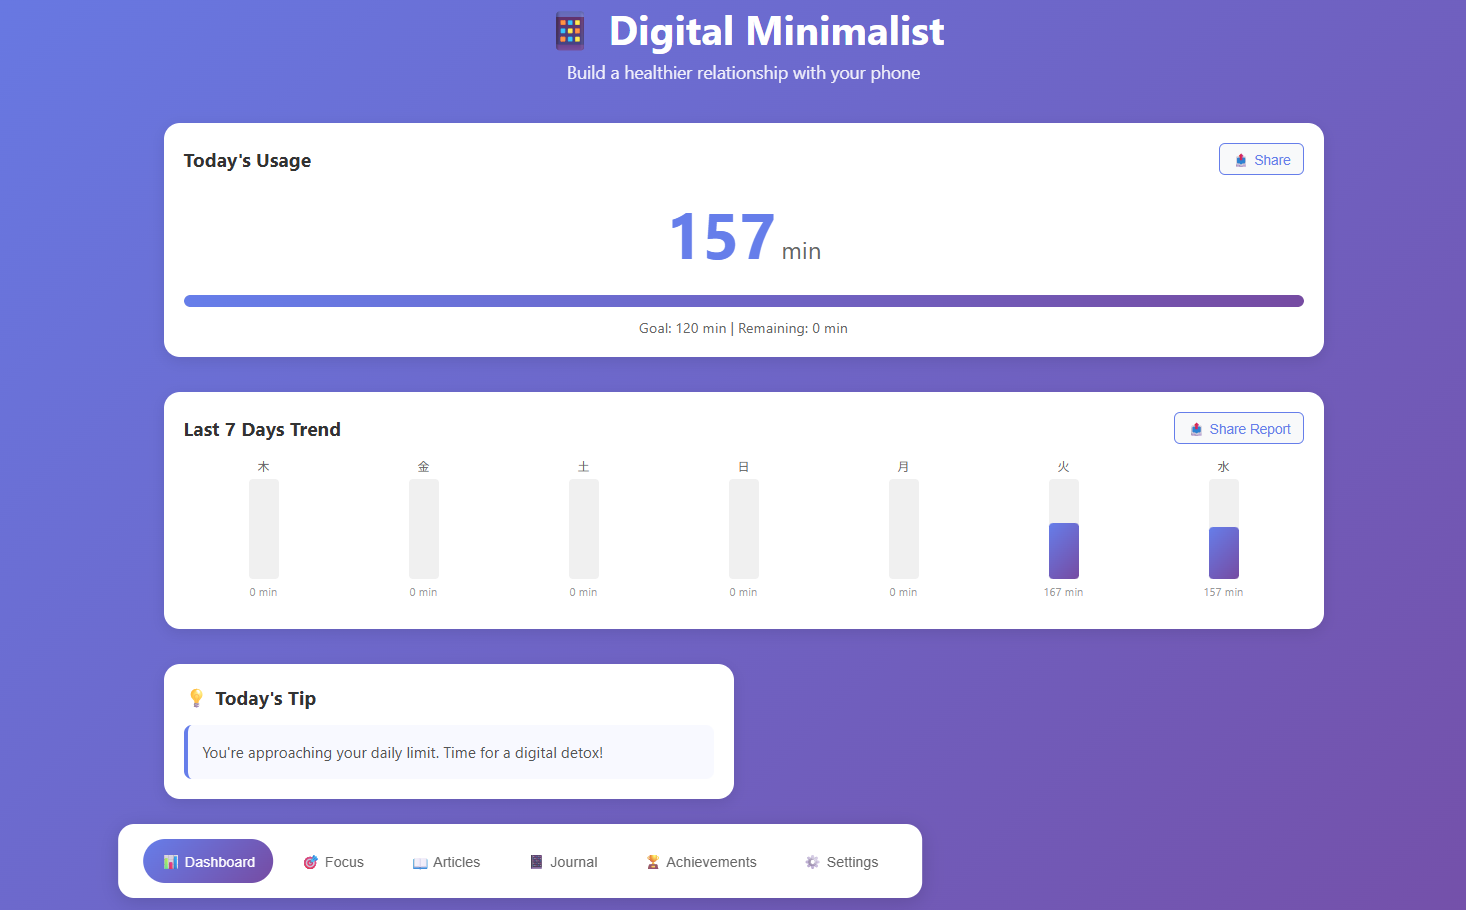Click the 157 min bar for 水
The width and height of the screenshot is (1466, 910).
tap(1223, 550)
